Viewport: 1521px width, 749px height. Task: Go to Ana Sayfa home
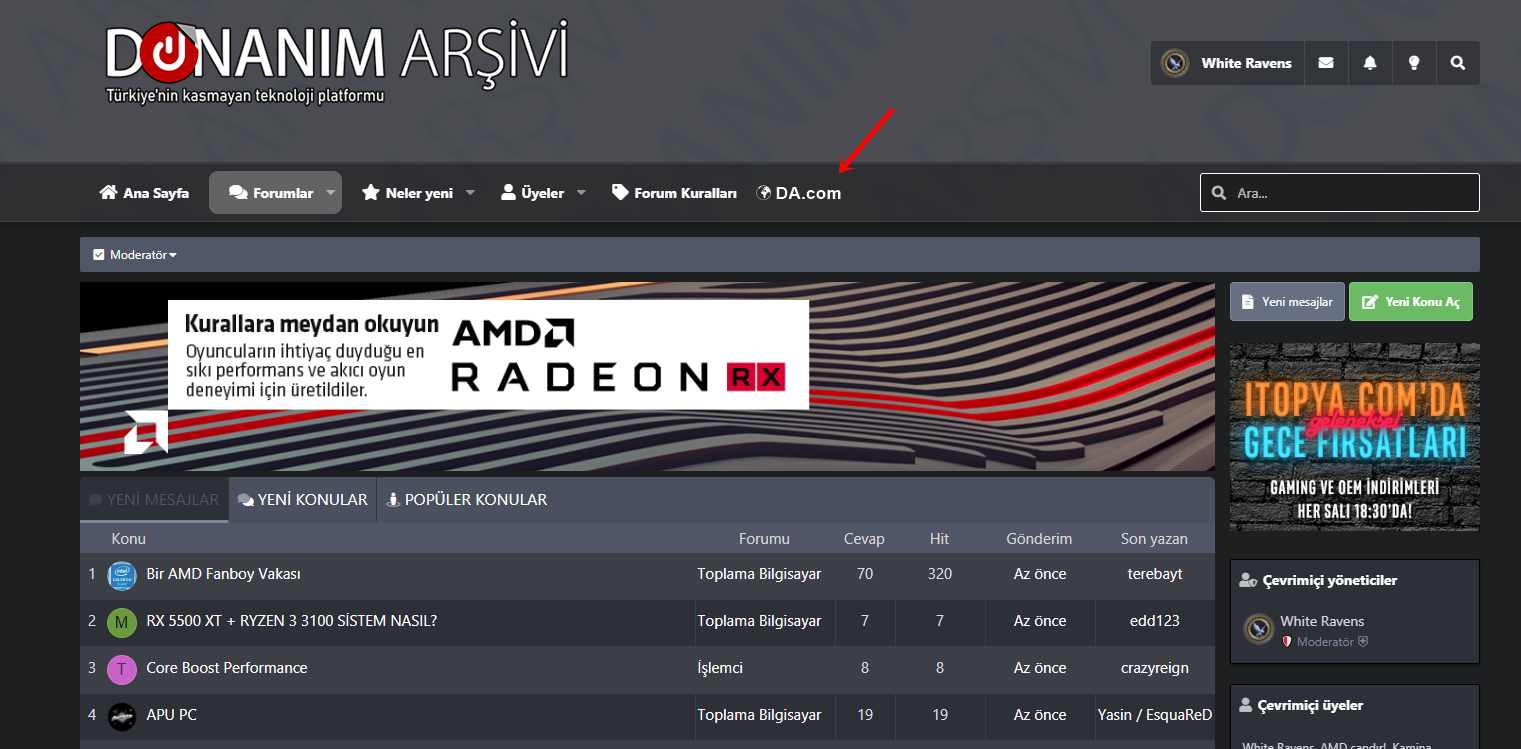(144, 193)
